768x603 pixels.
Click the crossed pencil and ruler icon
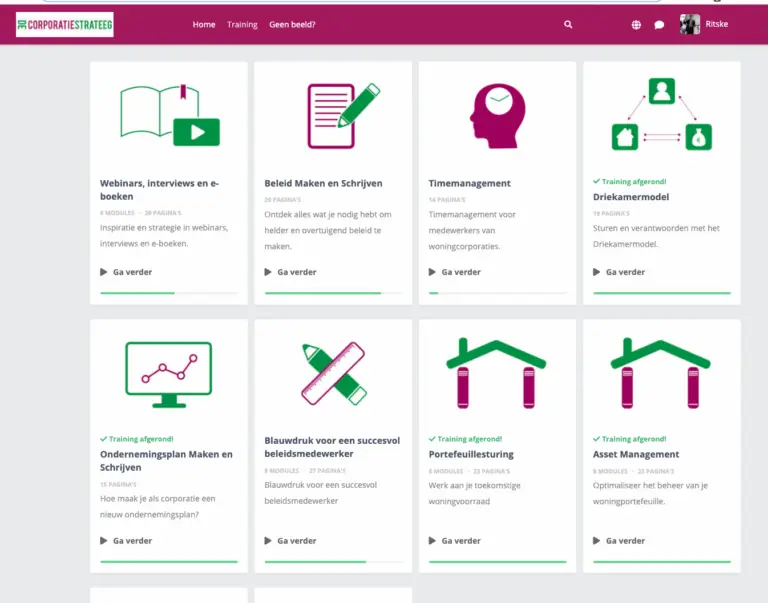333,373
